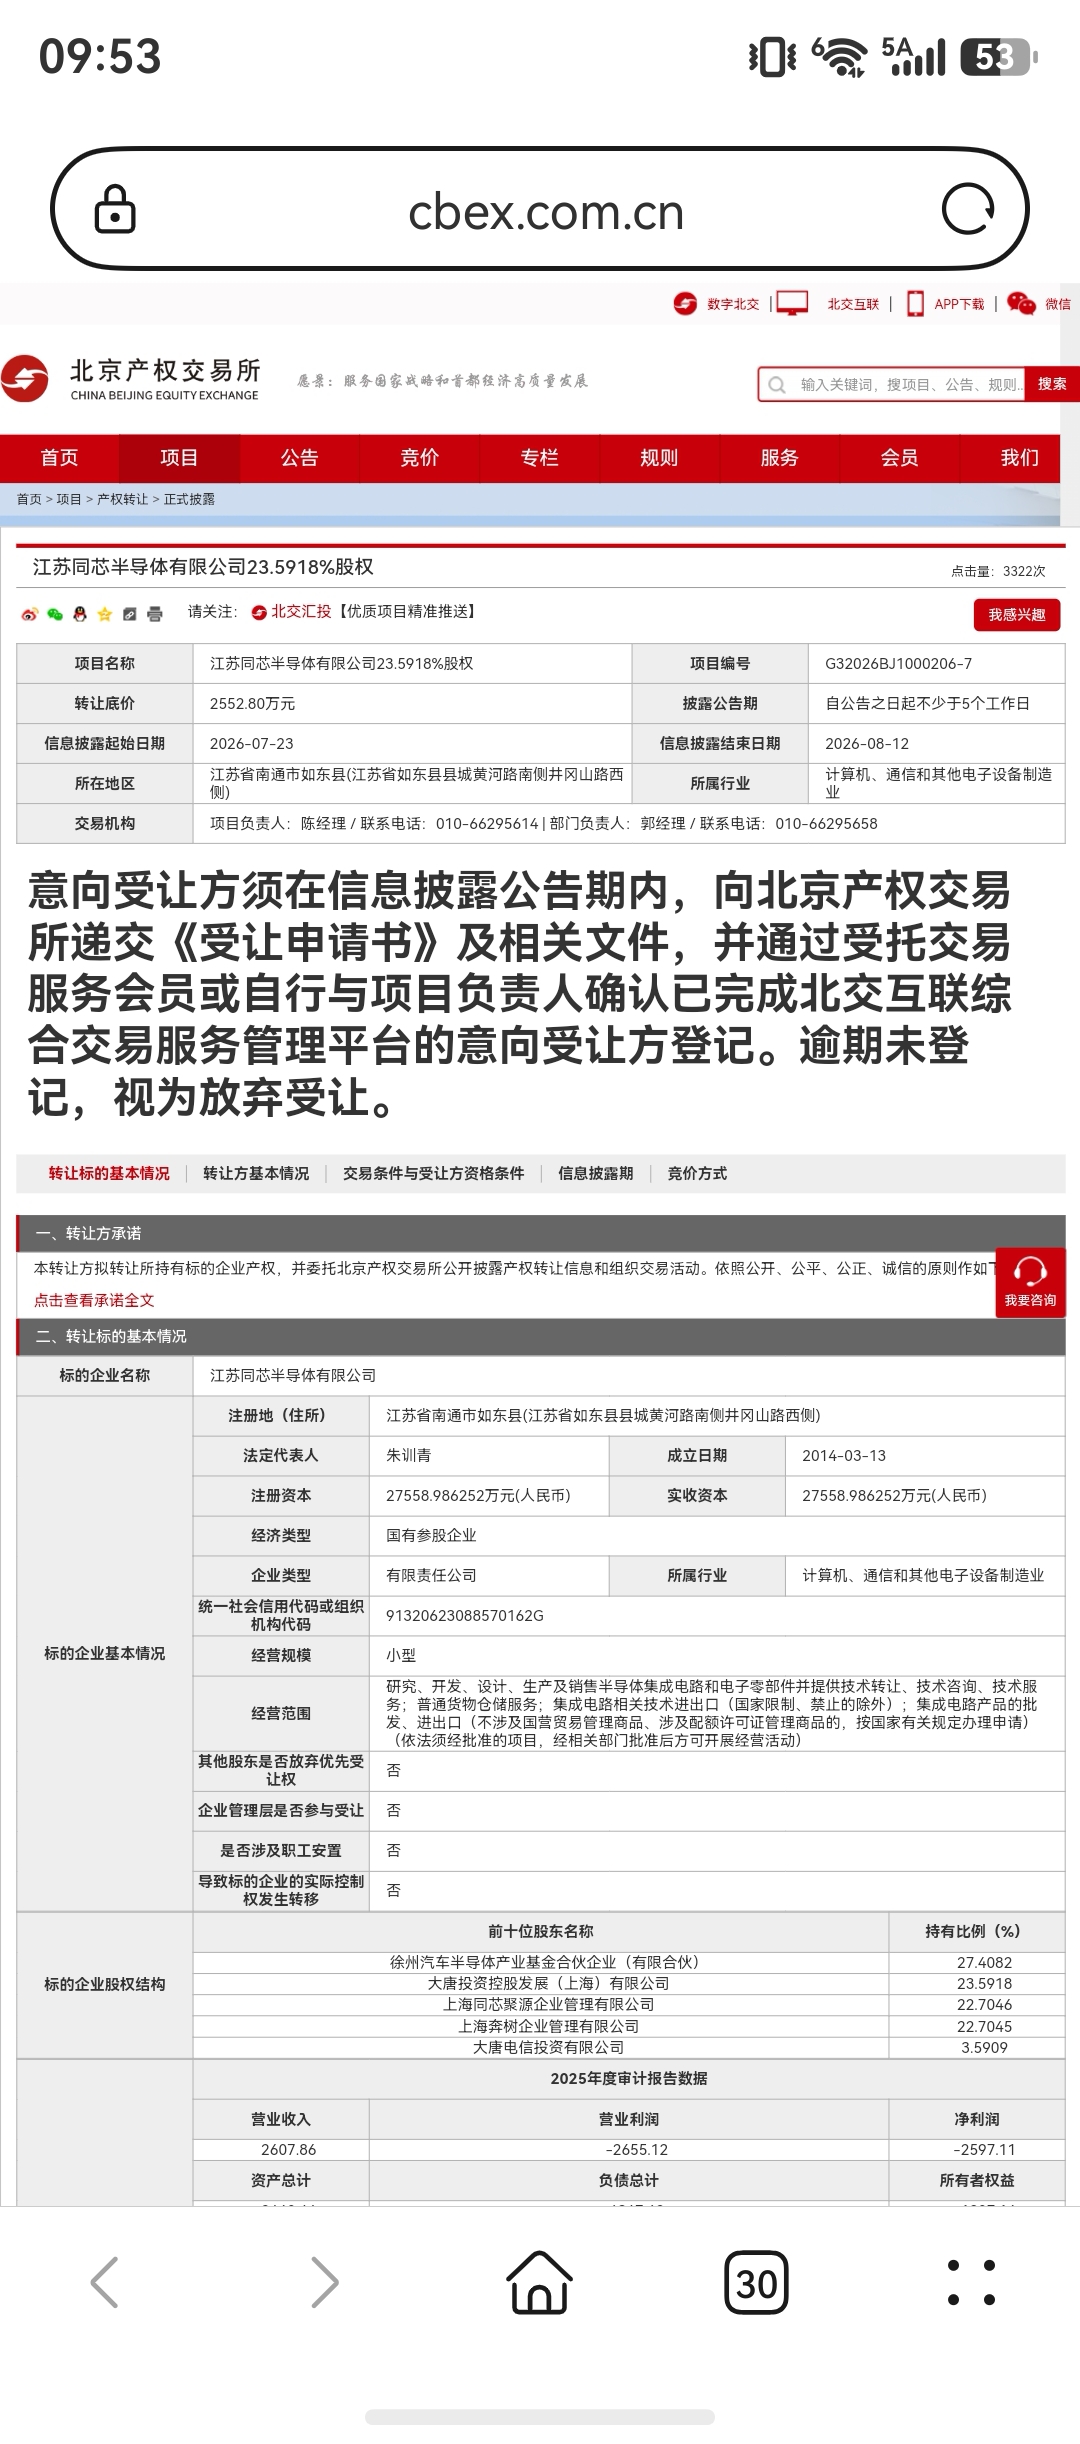
Task: Click the 2014-03-13 founding date
Action: click(844, 1455)
